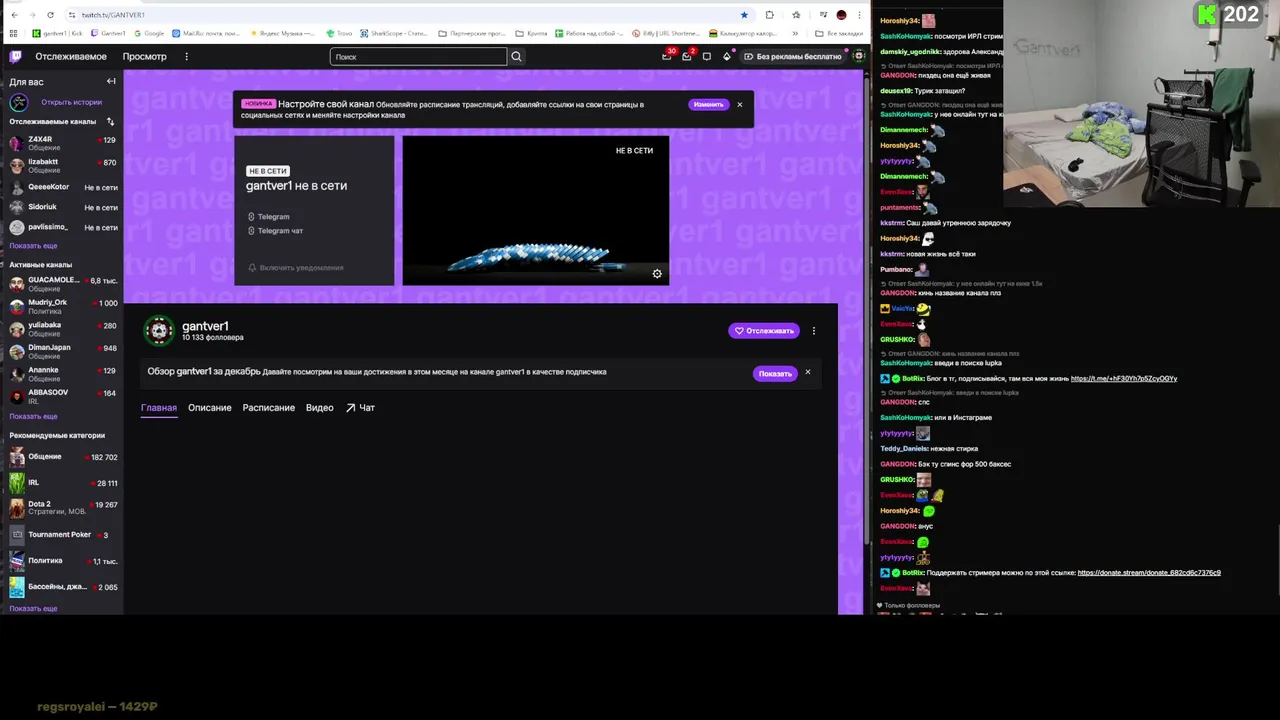Viewport: 1280px width, 720px height.
Task: Collapse the Для вас sidebar
Action: 111,81
